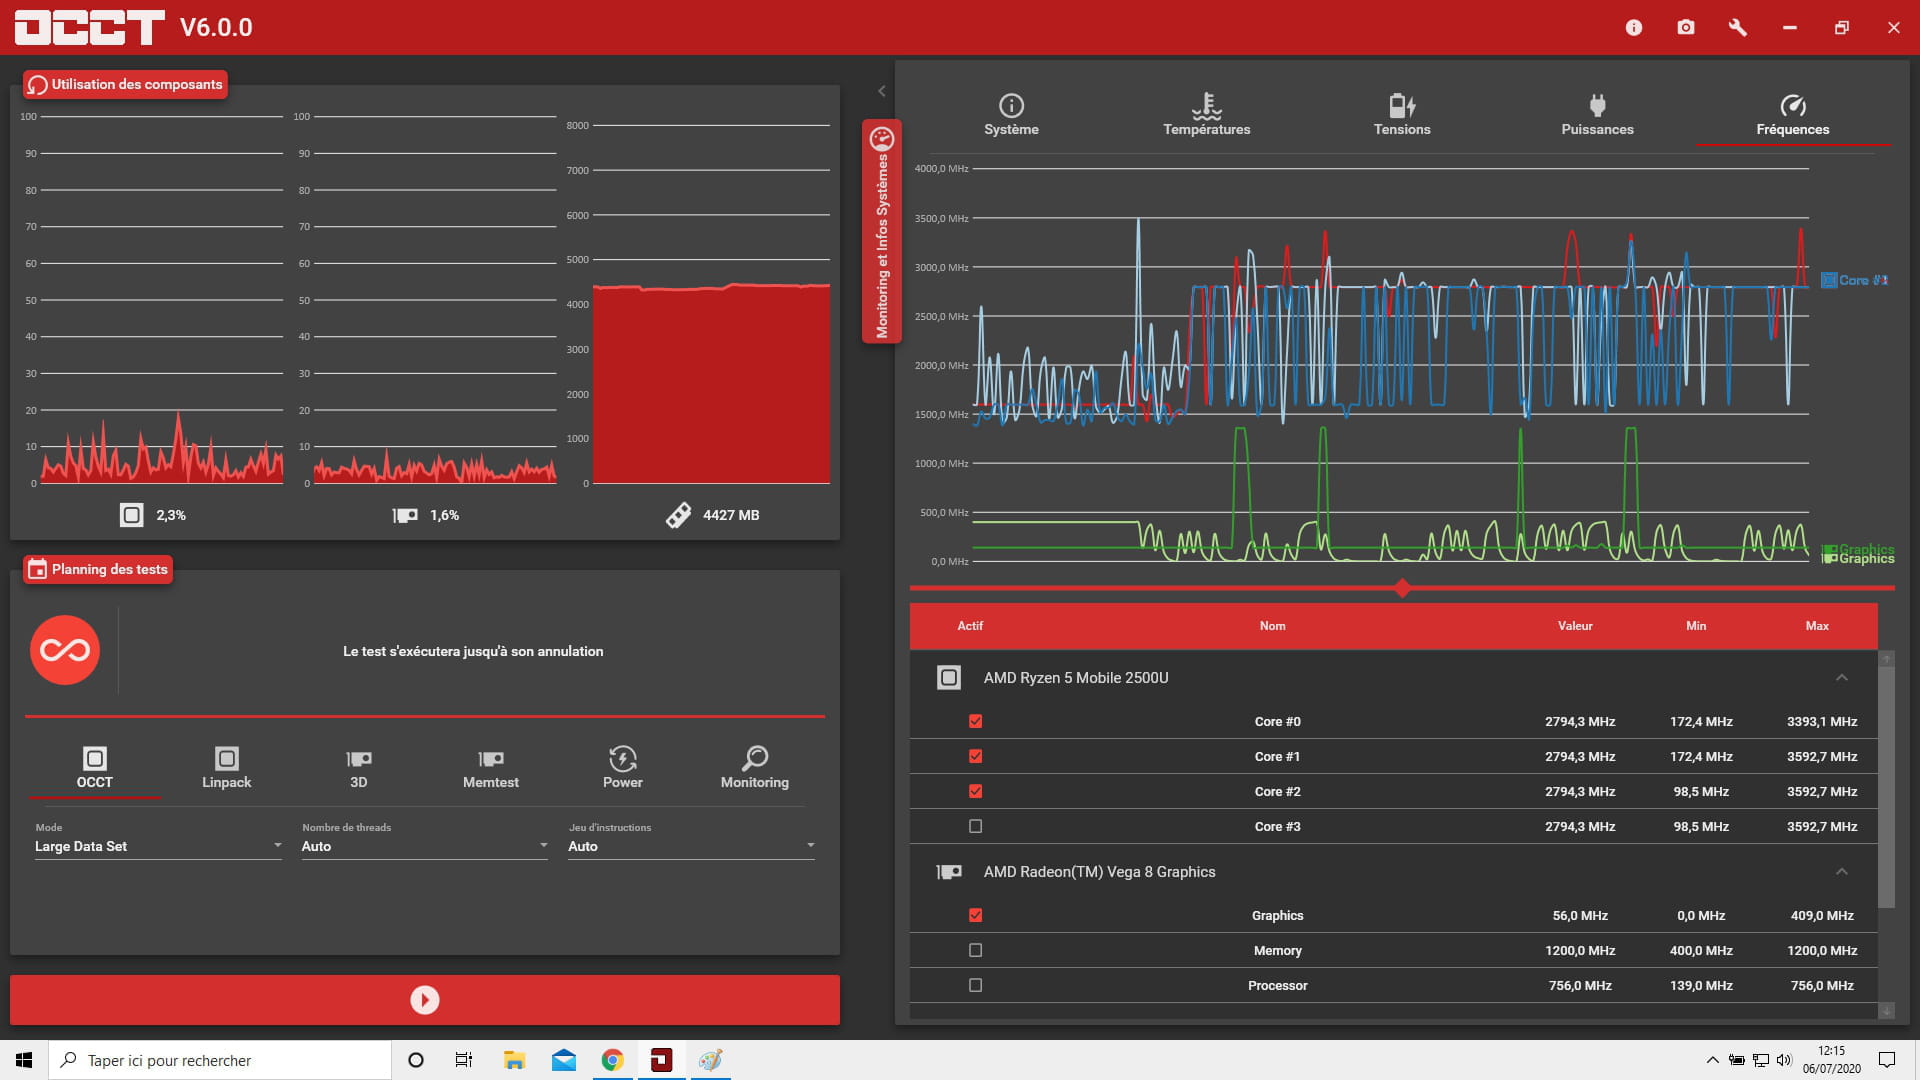
Task: Collapse AMD Ryzen 5 Mobile 2500U group
Action: point(1842,678)
